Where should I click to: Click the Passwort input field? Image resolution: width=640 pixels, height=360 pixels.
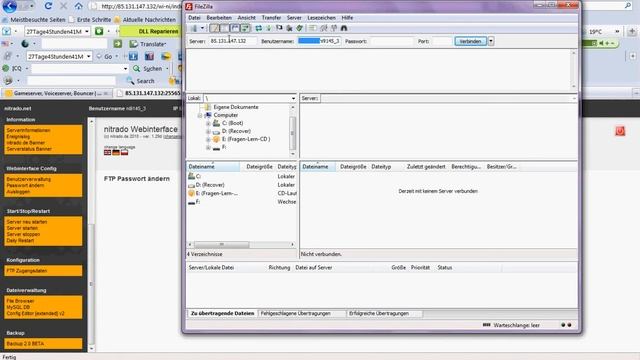pyautogui.click(x=392, y=41)
